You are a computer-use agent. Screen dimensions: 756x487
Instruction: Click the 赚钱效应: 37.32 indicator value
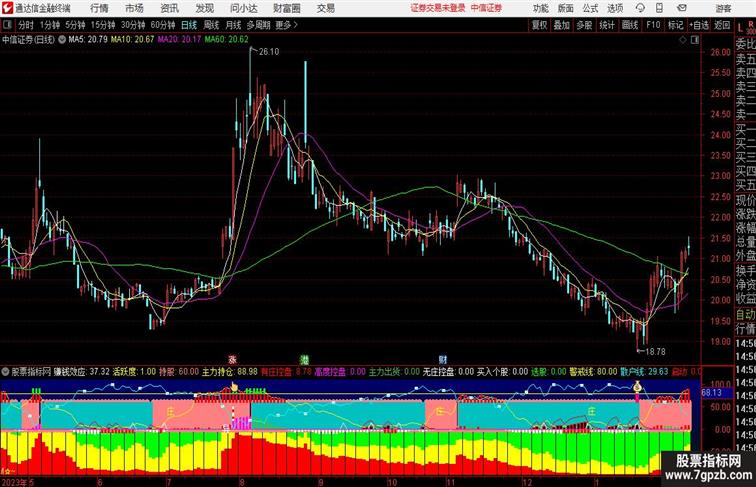point(82,372)
